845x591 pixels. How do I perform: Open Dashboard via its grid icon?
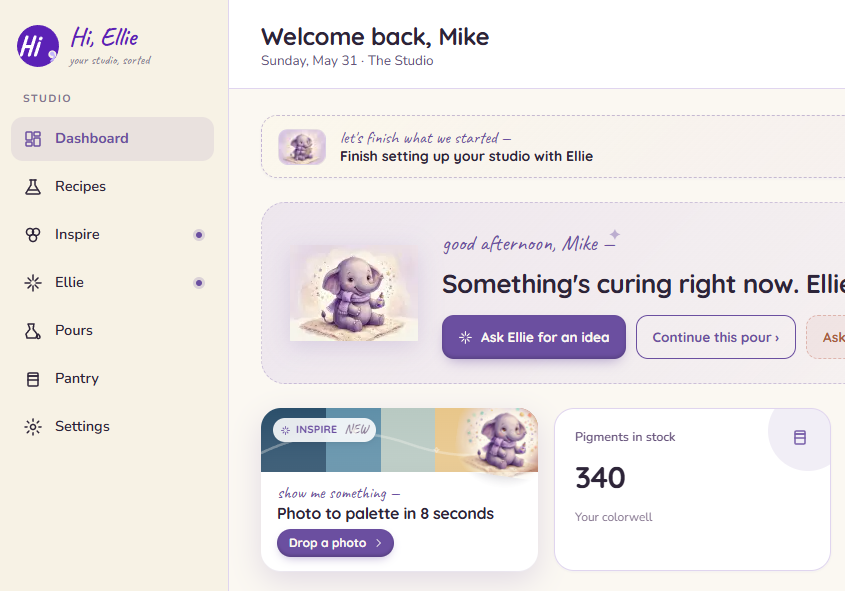[33, 139]
